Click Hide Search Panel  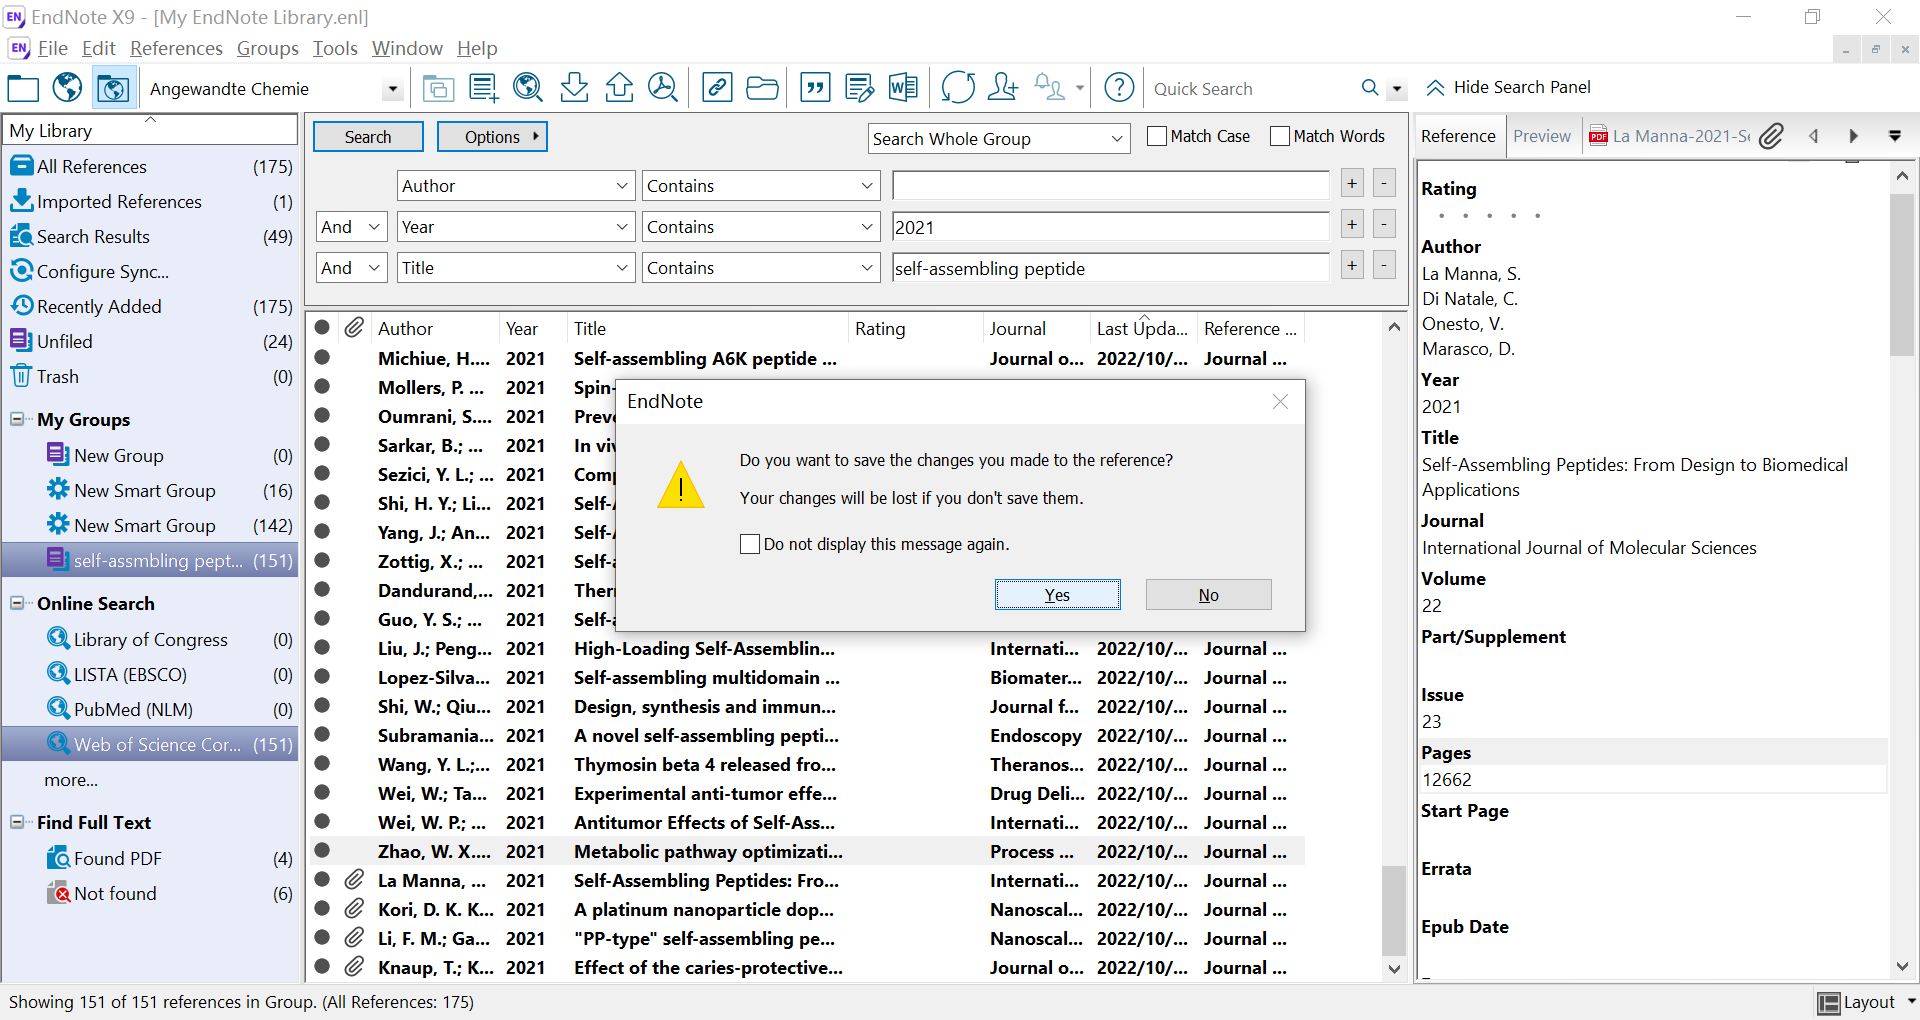click(1508, 87)
